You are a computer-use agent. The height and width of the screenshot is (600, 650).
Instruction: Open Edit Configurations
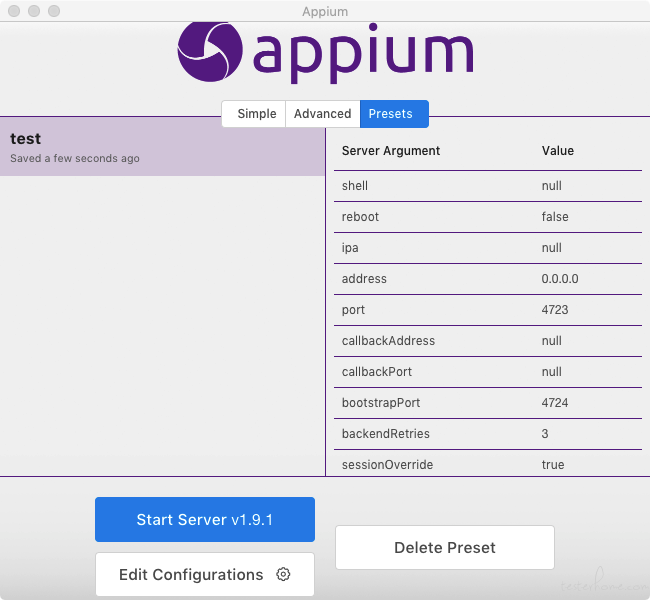tap(205, 574)
